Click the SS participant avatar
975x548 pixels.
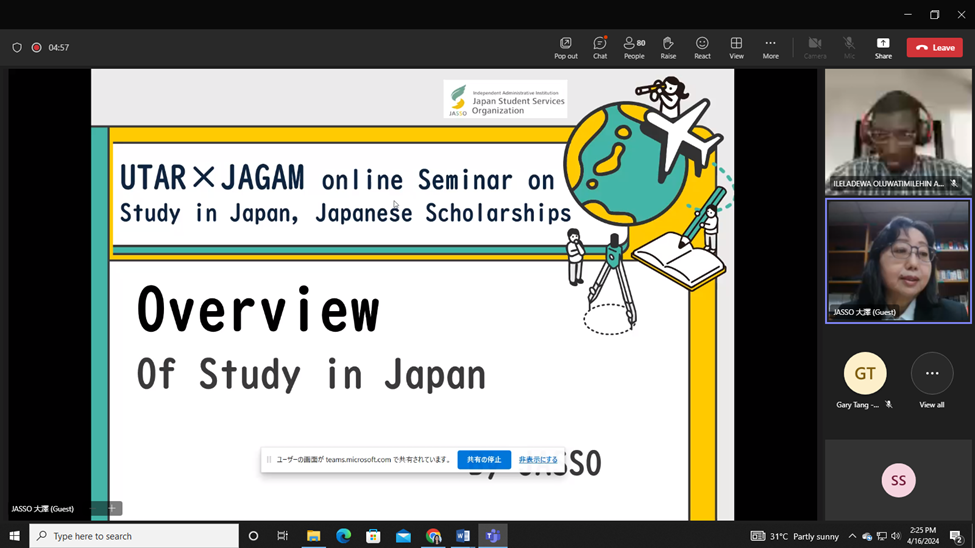898,480
